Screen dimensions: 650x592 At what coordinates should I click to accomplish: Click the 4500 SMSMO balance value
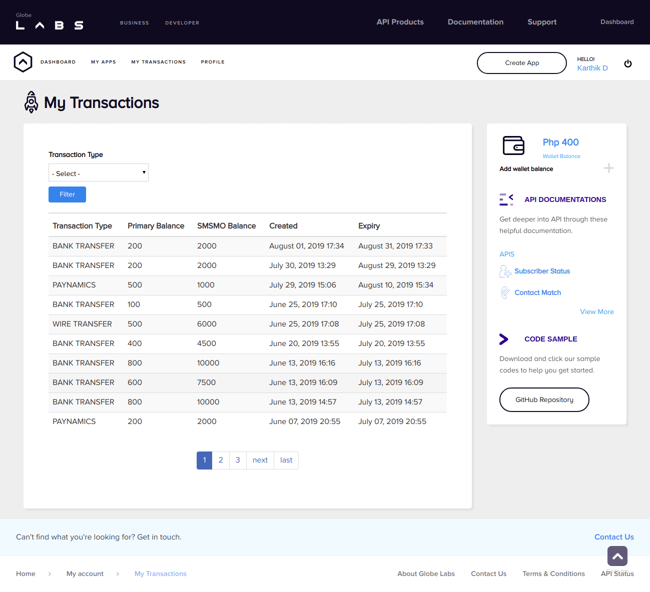(206, 343)
